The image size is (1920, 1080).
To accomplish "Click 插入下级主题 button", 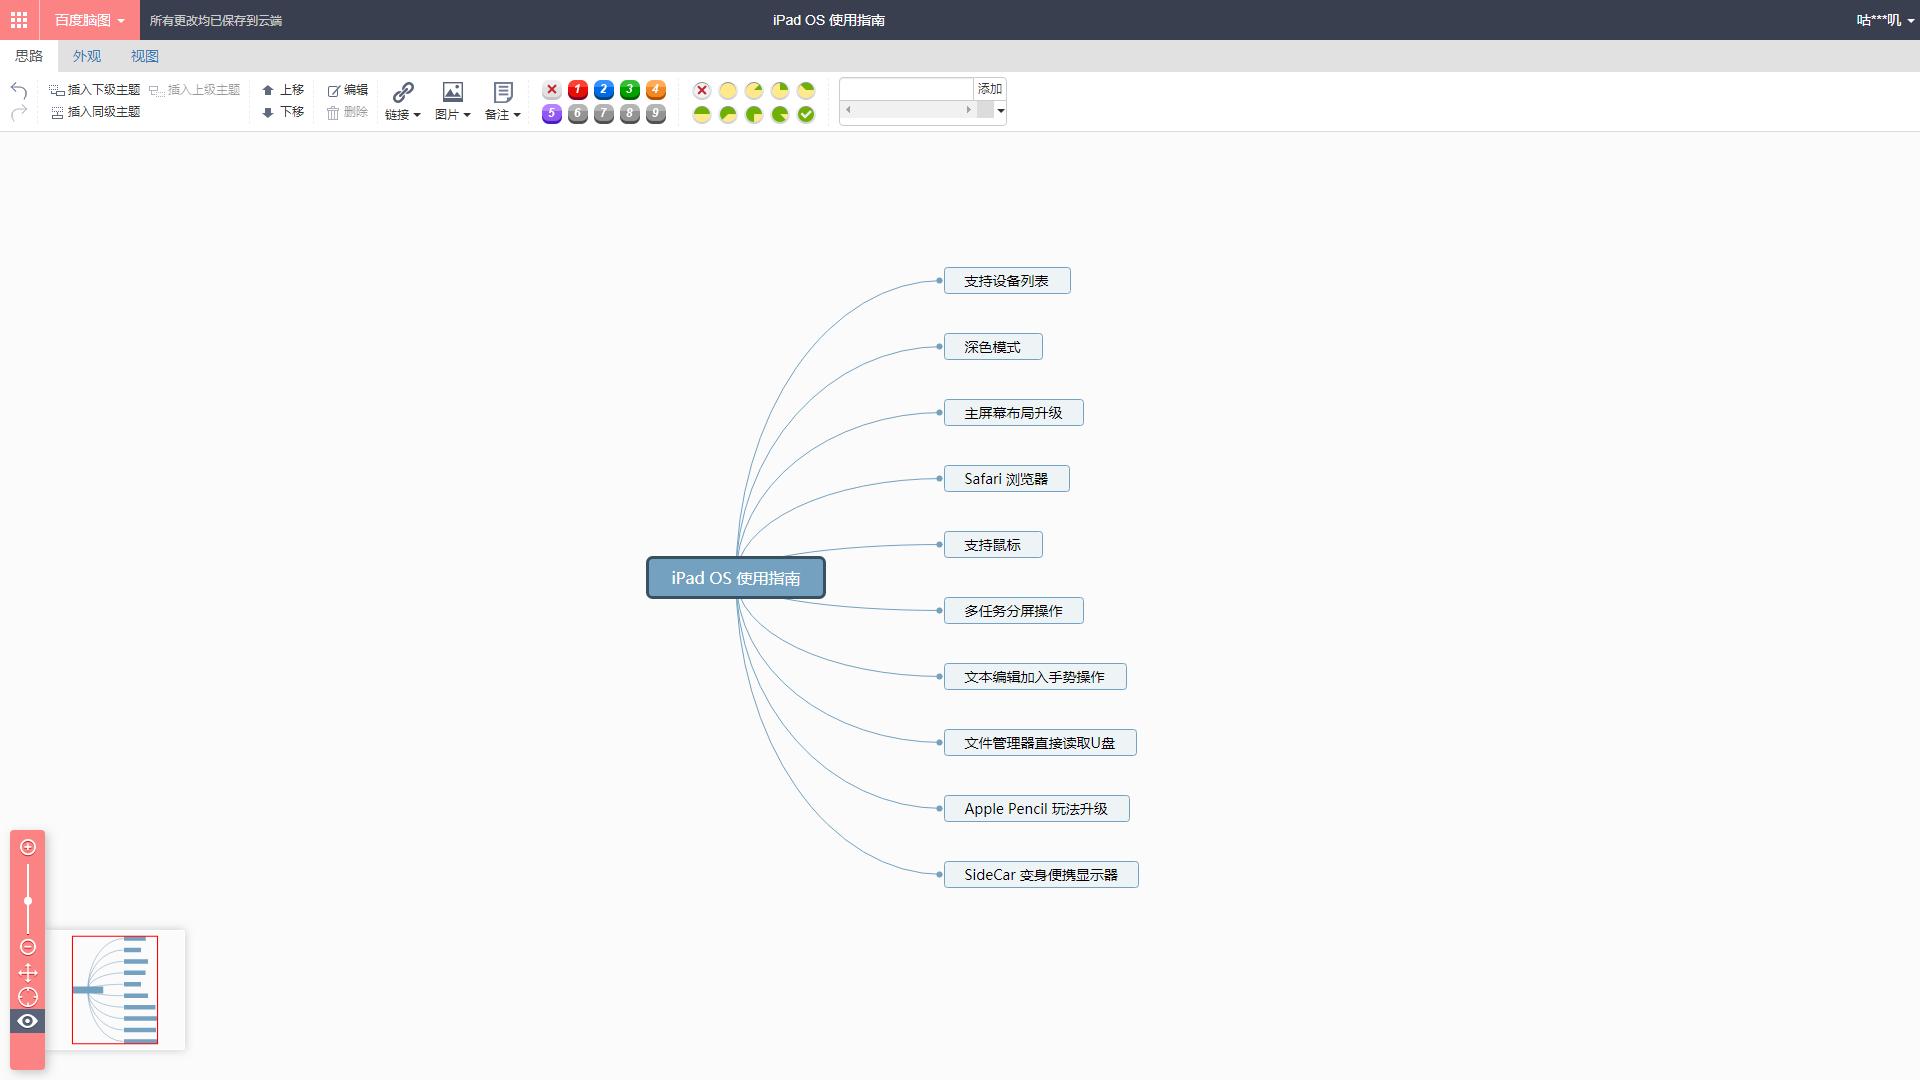I will click(95, 90).
